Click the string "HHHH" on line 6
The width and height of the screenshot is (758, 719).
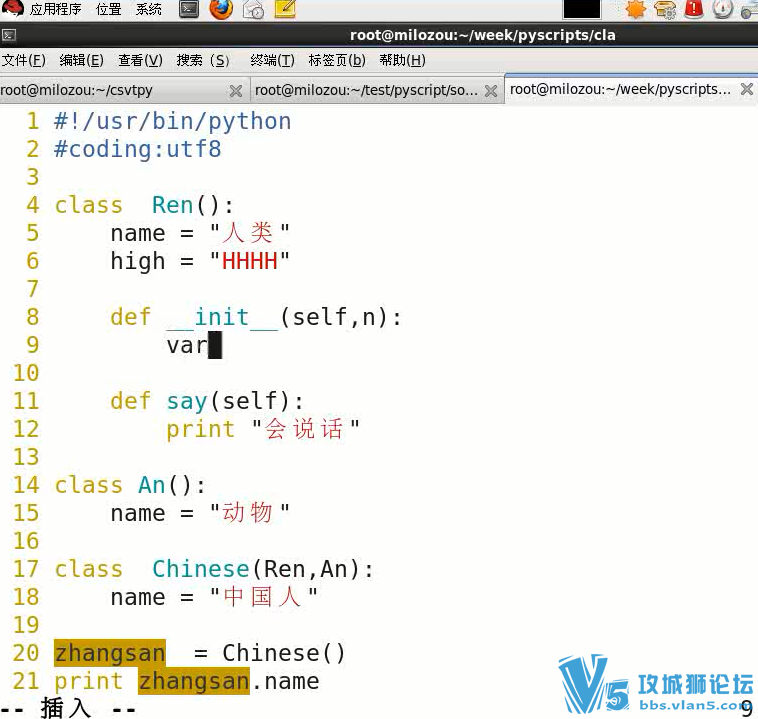pos(249,261)
